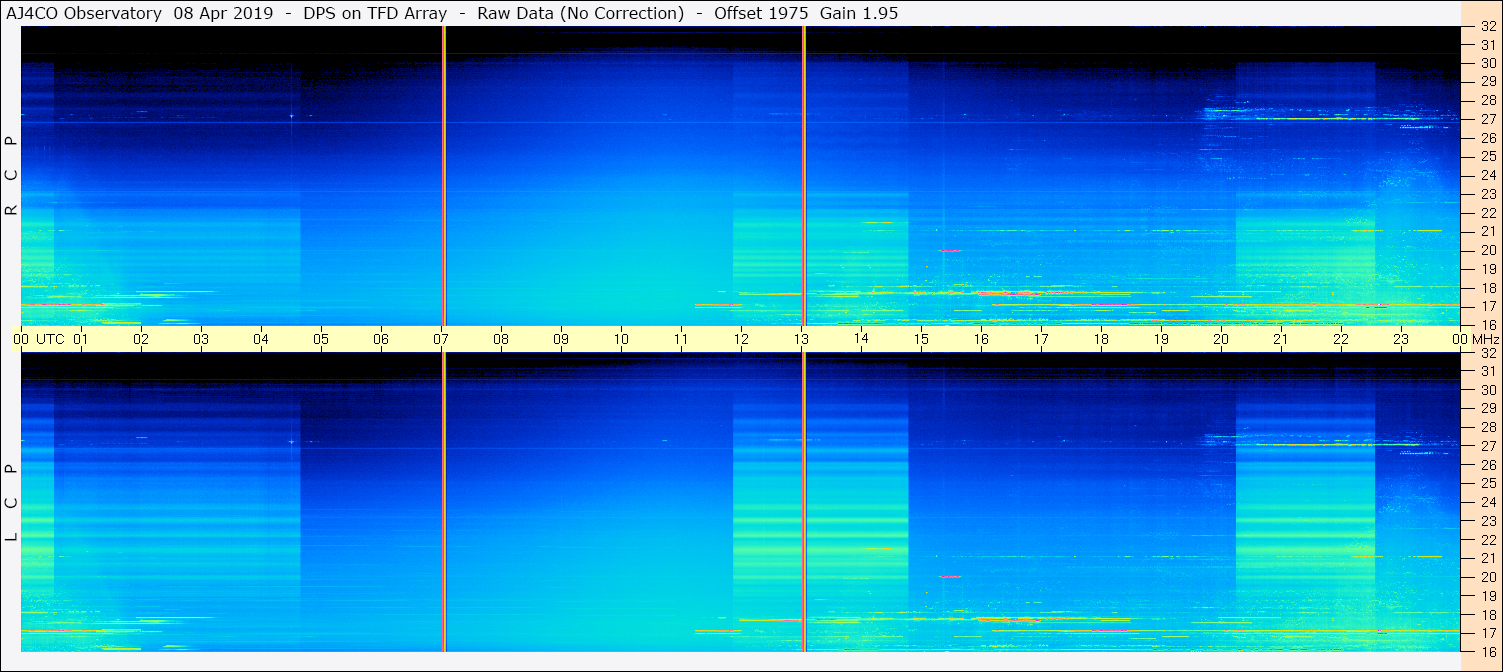
Task: Click "DPS on TFD Array" header text
Action: (x=375, y=13)
